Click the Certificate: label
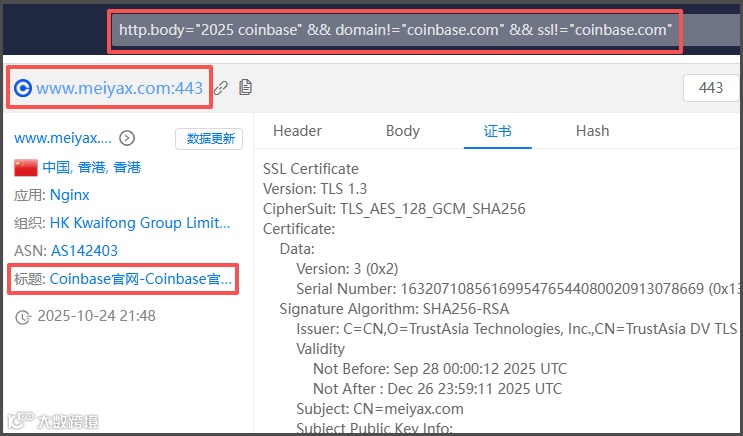This screenshot has height=436, width=743. tap(299, 228)
